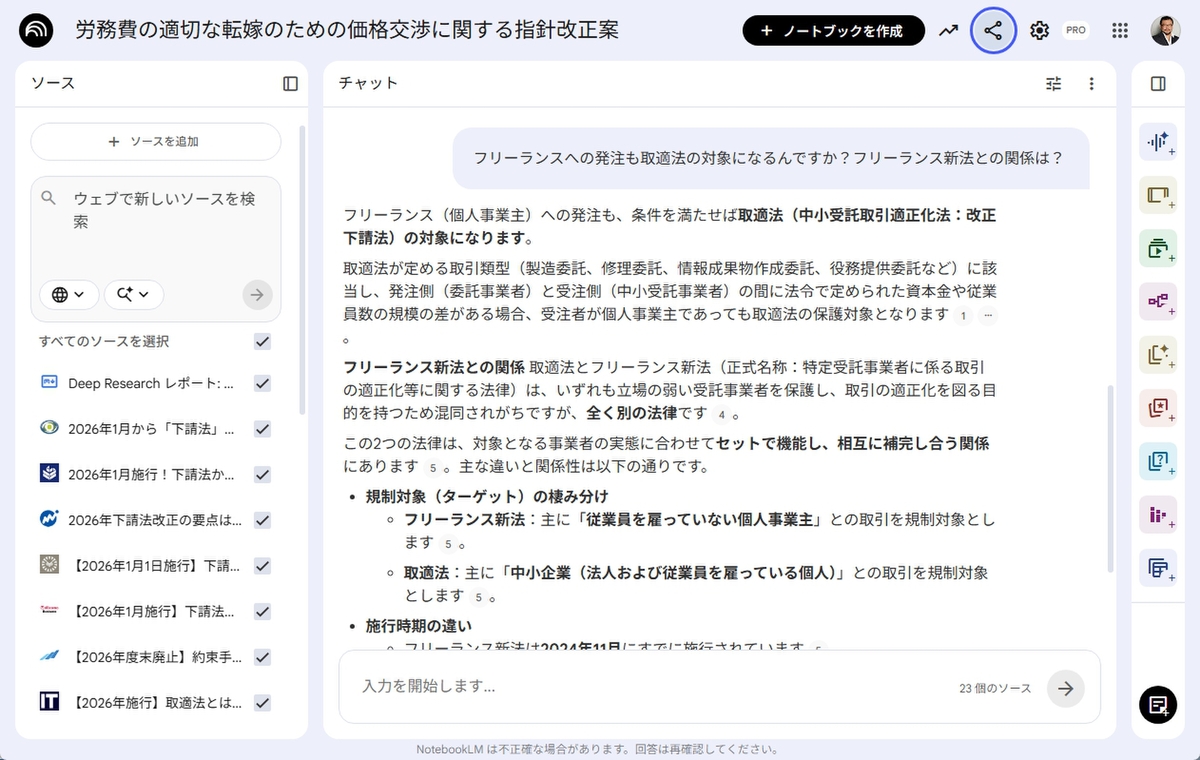Click the notebook title text
Viewport: 1200px width, 760px height.
pyautogui.click(x=347, y=30)
